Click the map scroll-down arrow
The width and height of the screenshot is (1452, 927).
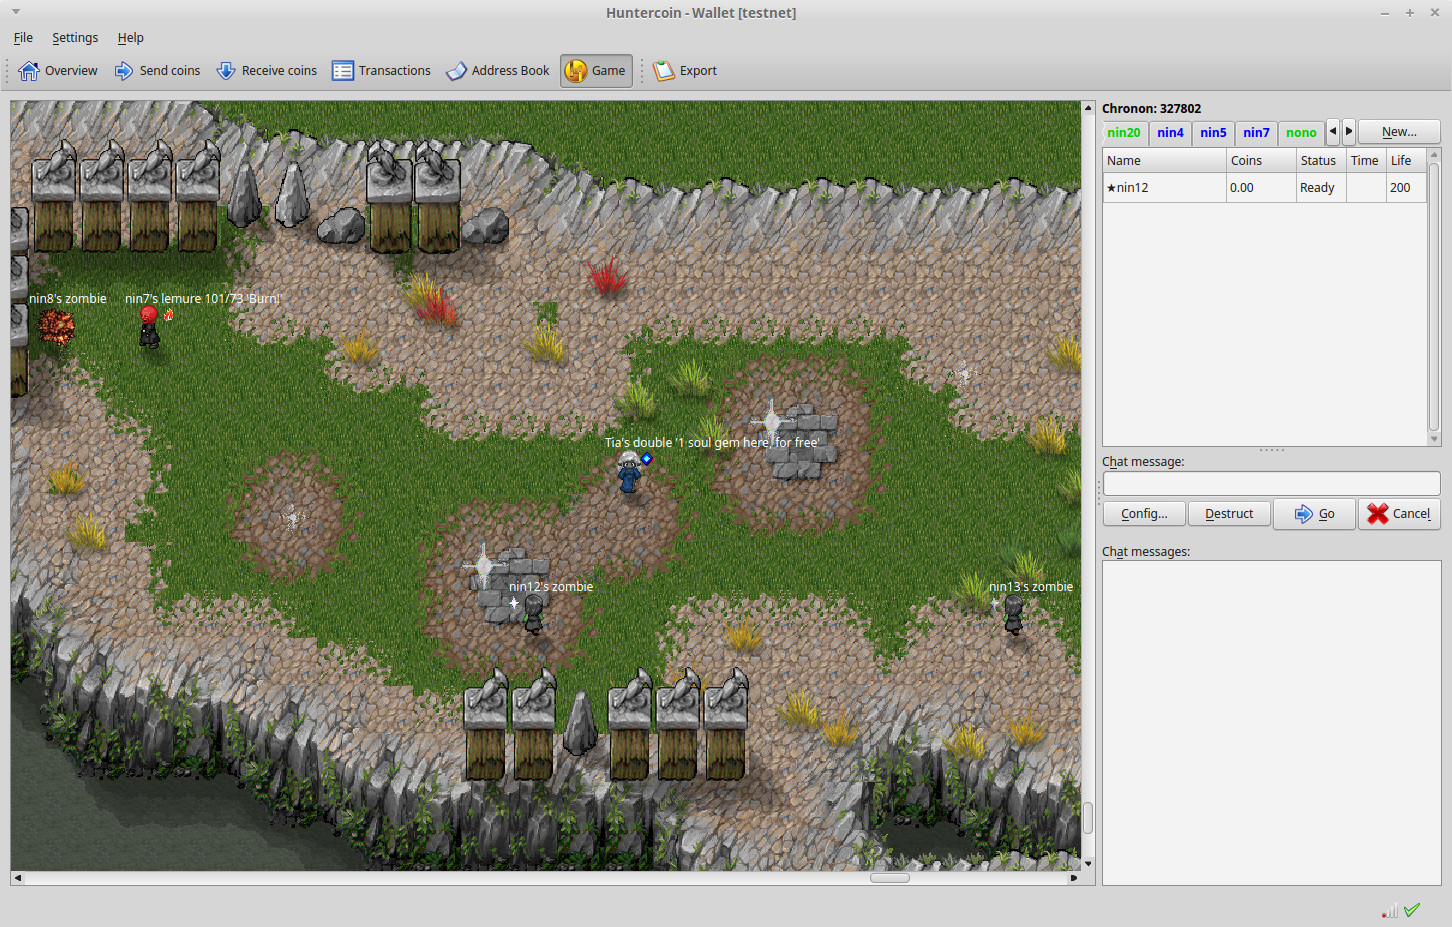tap(1088, 863)
